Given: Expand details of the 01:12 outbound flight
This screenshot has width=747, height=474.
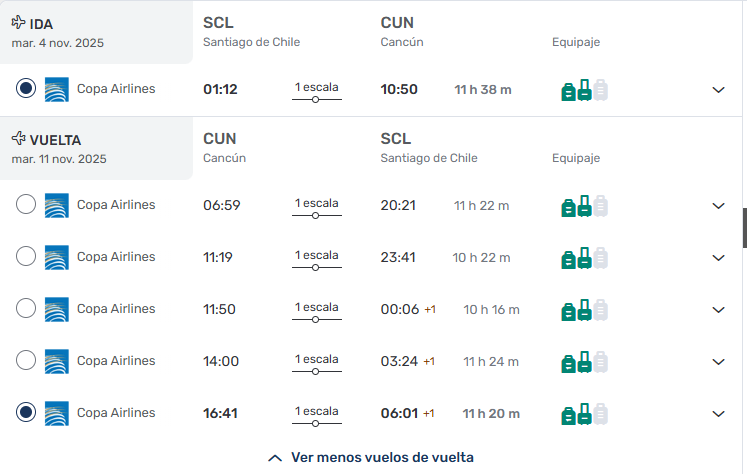Looking at the screenshot, I should (718, 90).
